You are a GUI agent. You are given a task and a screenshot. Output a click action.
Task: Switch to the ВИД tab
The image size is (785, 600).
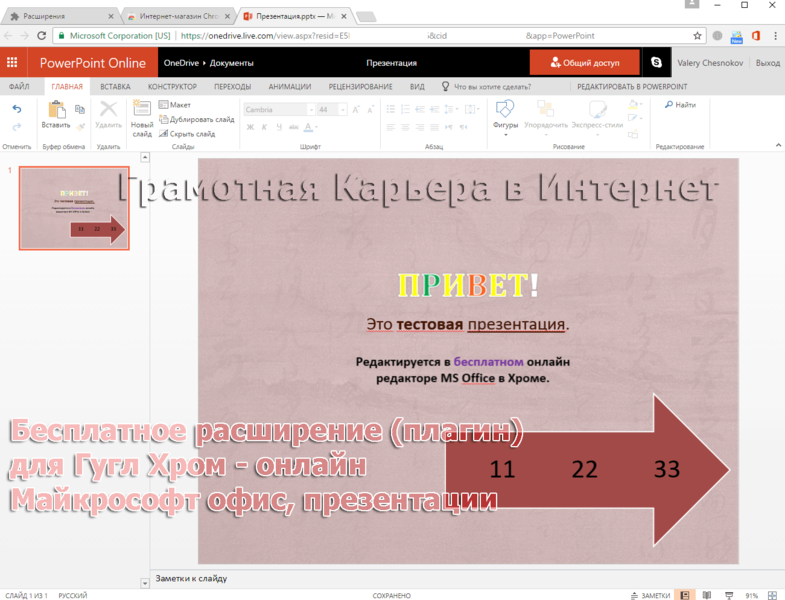point(417,87)
